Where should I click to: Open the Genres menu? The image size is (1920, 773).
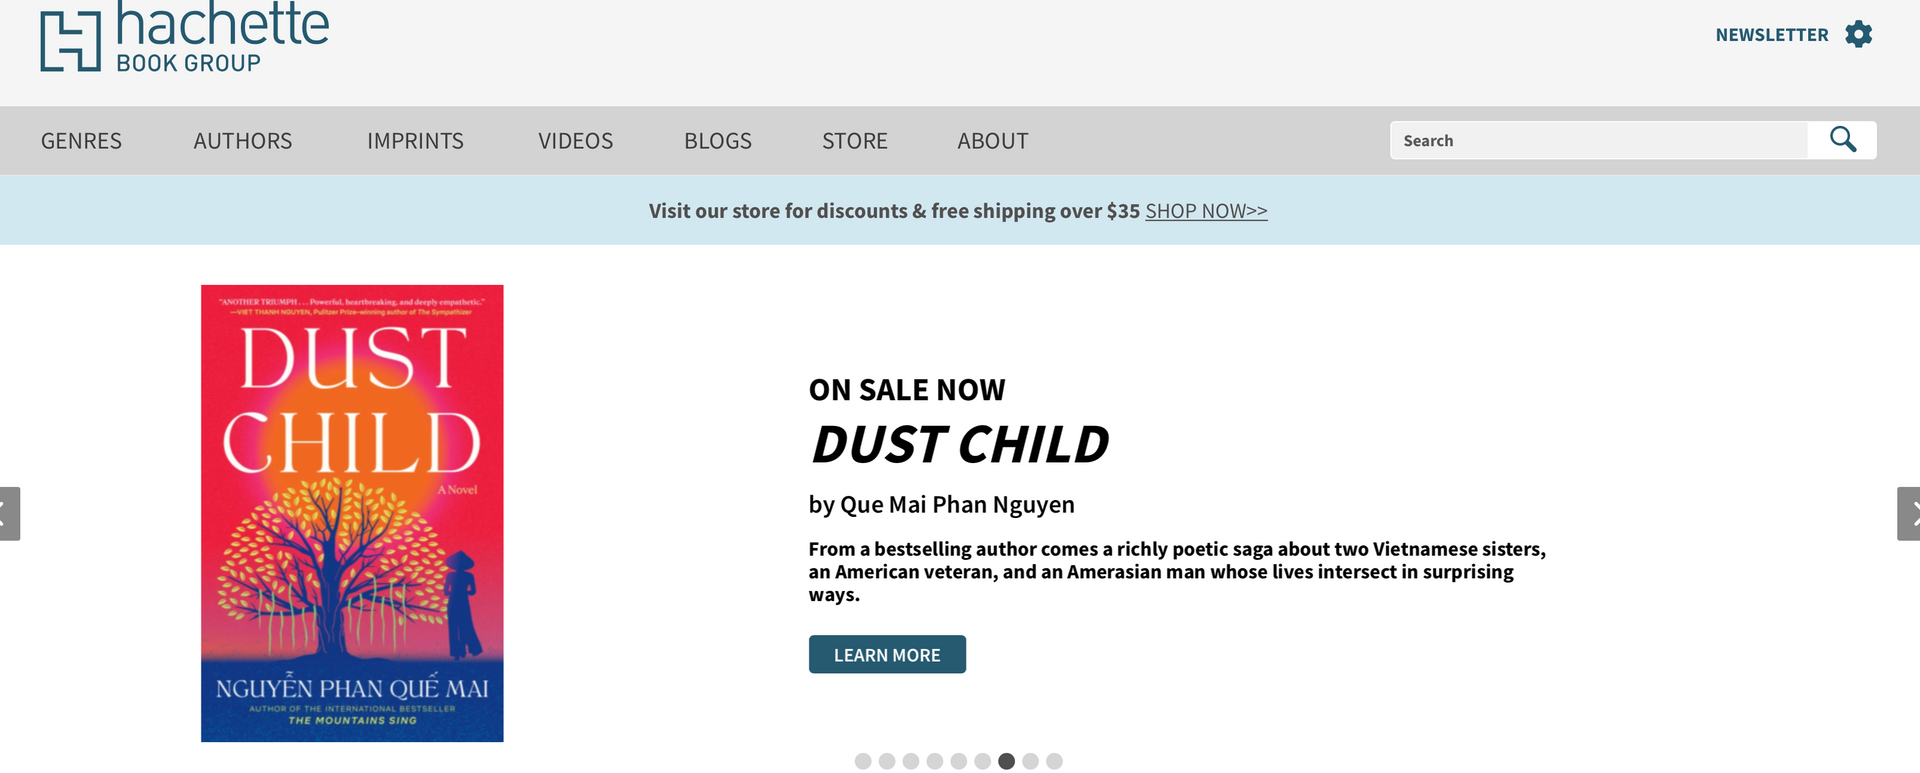click(x=81, y=141)
